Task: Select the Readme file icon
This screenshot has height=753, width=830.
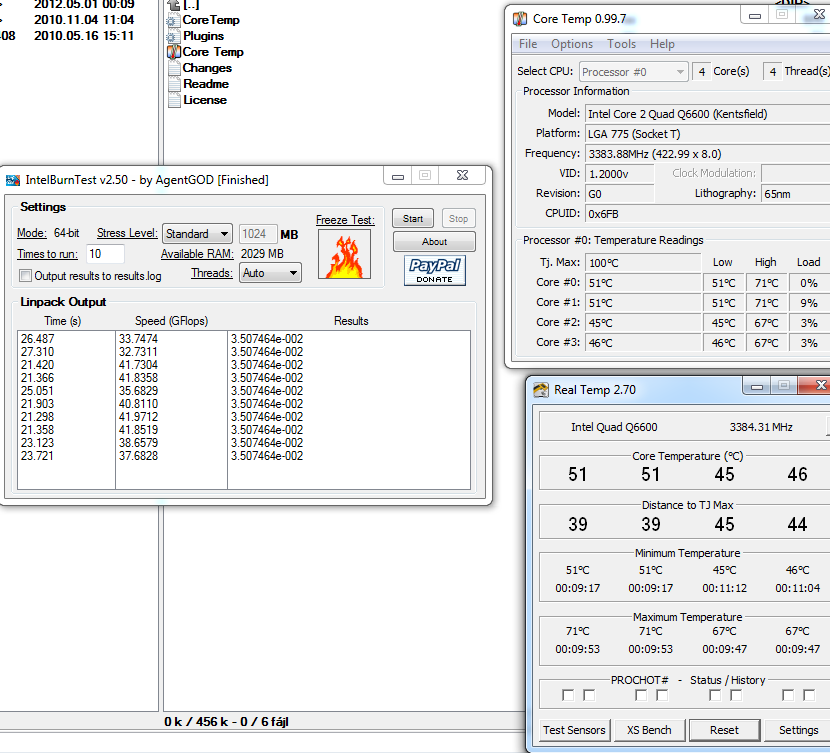Action: point(174,84)
